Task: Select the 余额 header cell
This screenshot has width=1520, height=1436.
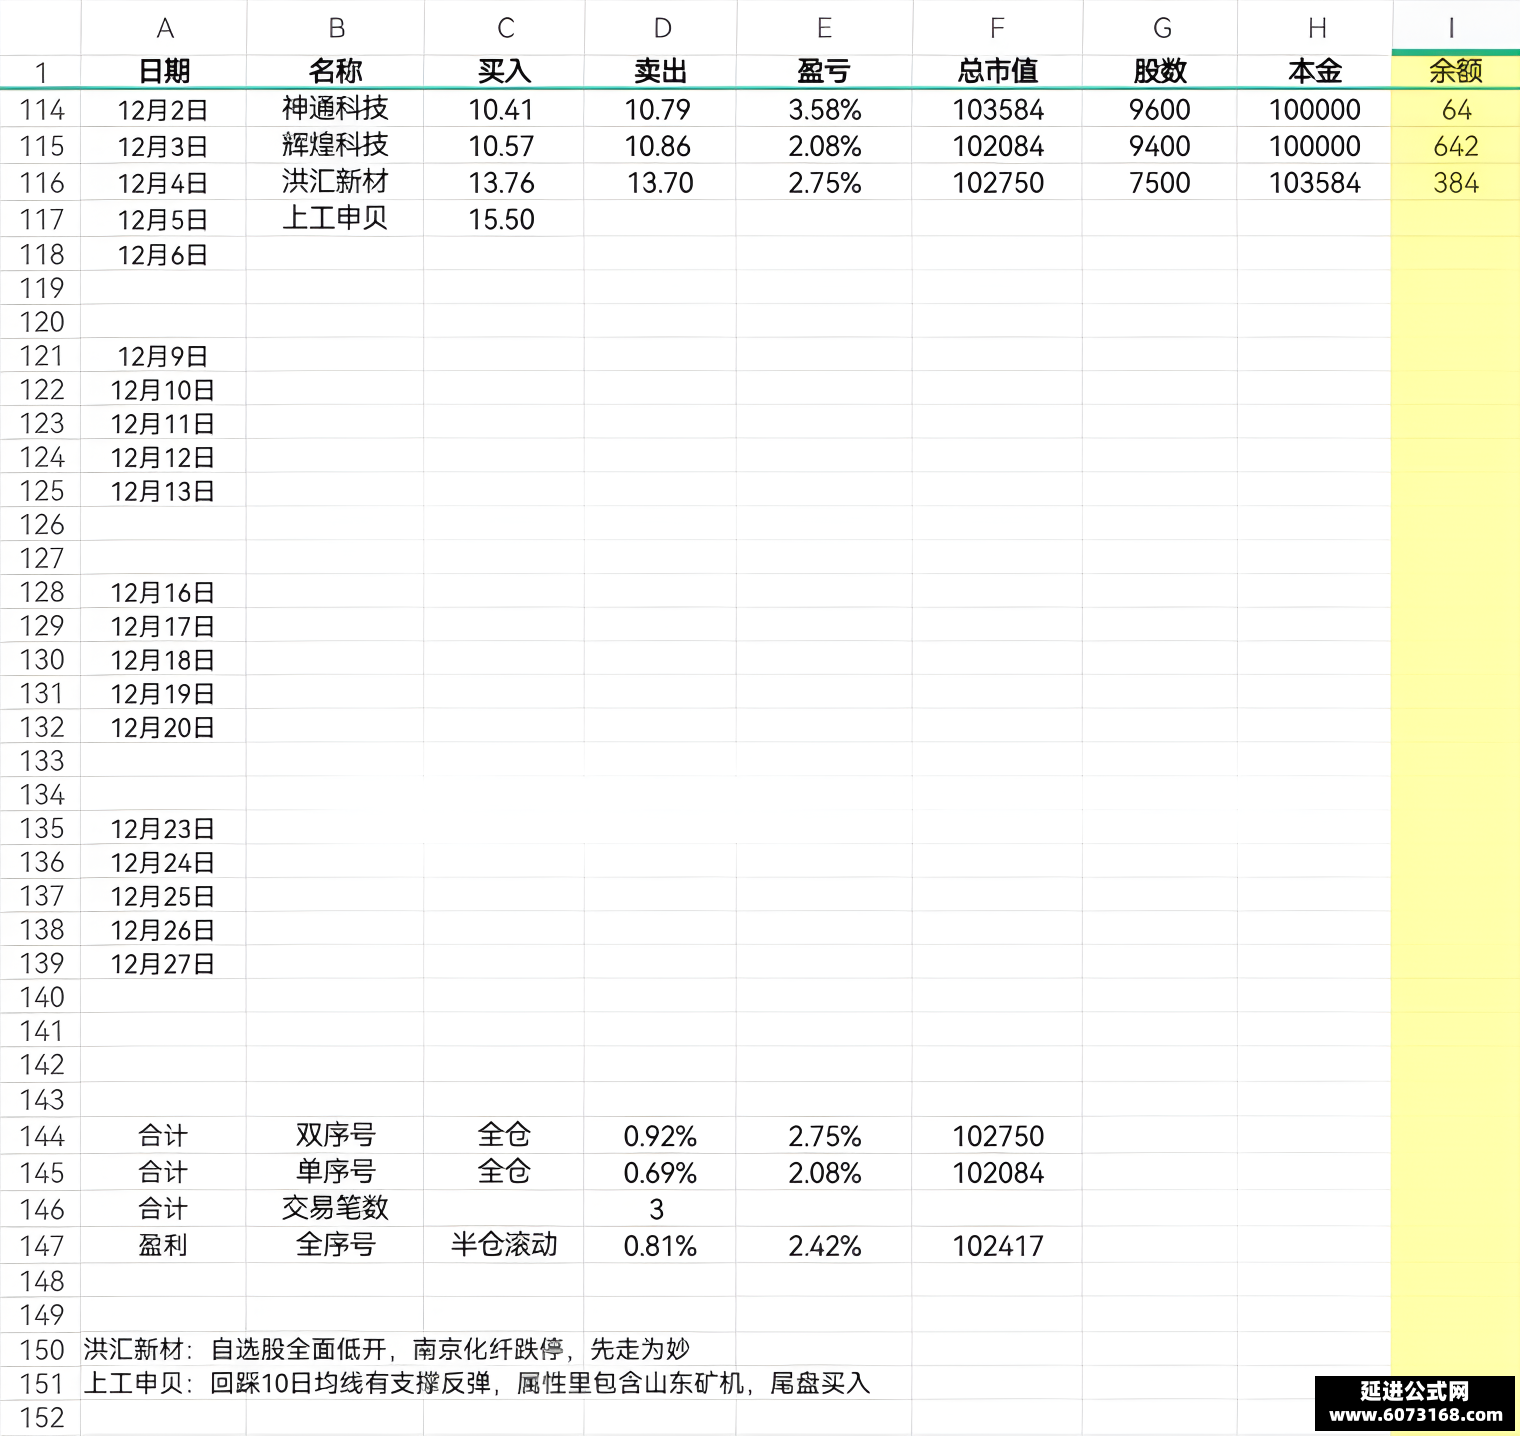Action: pyautogui.click(x=1455, y=71)
